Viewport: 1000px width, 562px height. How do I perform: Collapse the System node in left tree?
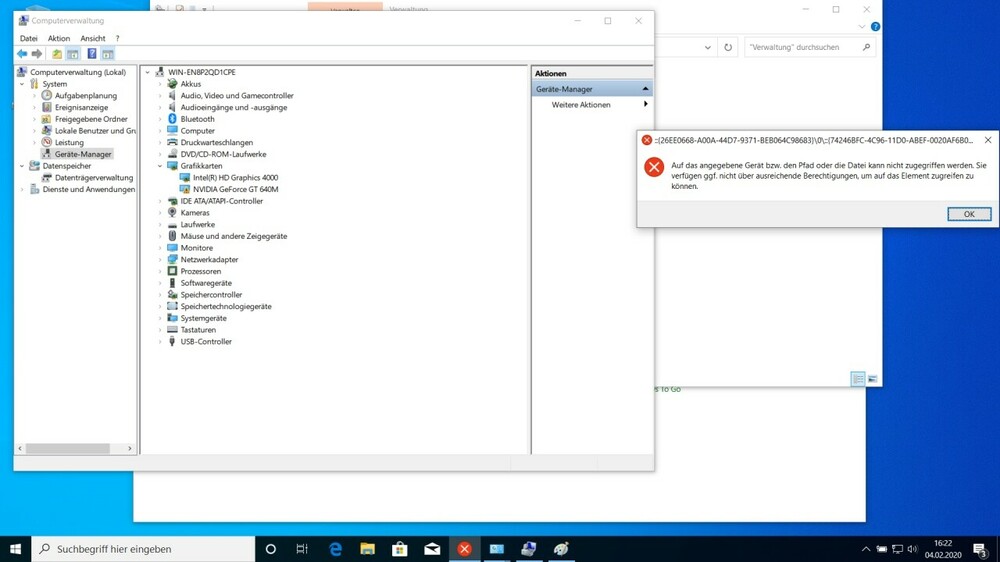point(22,84)
